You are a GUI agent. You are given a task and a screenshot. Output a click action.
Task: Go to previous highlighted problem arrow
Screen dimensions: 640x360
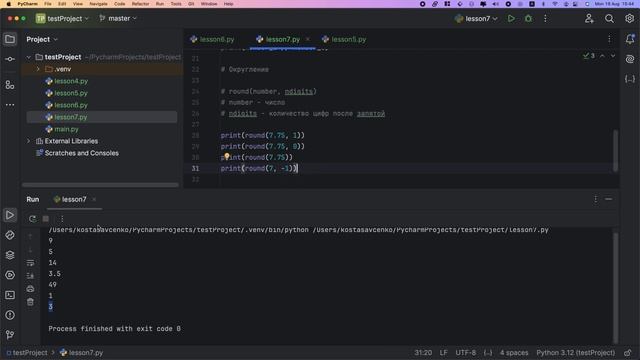coord(602,56)
